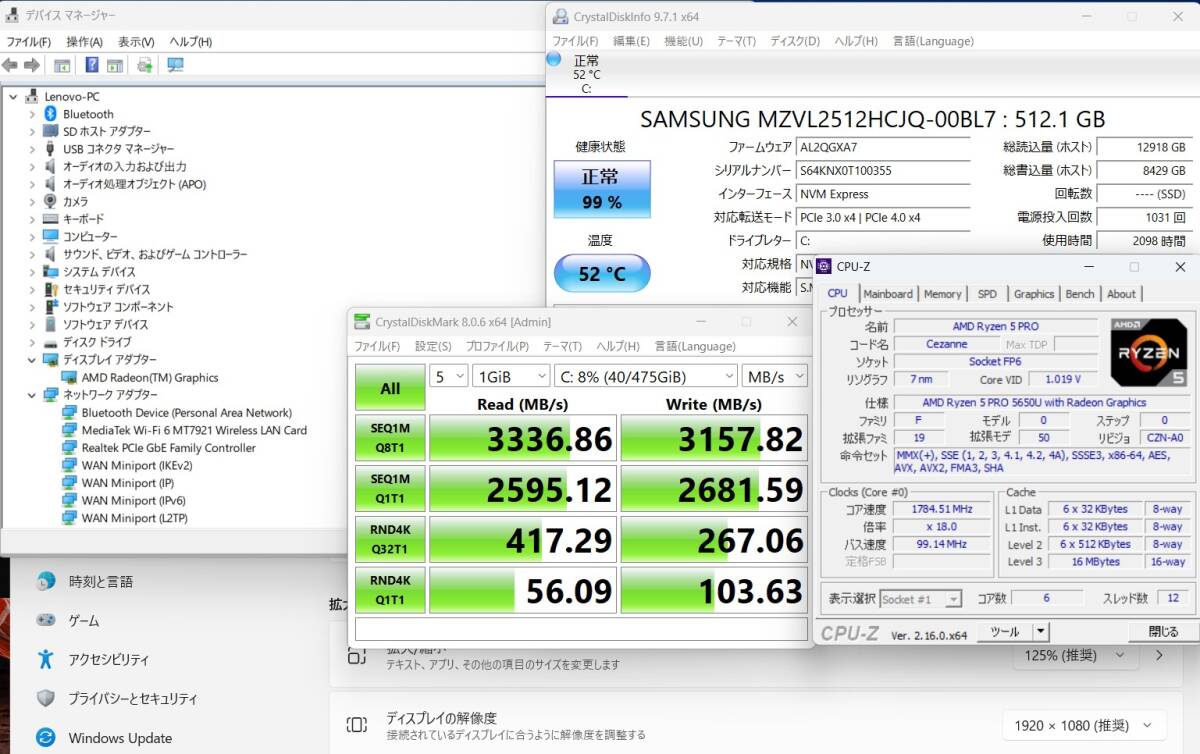Expand the keyboard (キーボード) device category
Image resolution: width=1200 pixels, height=754 pixels.
click(x=32, y=219)
